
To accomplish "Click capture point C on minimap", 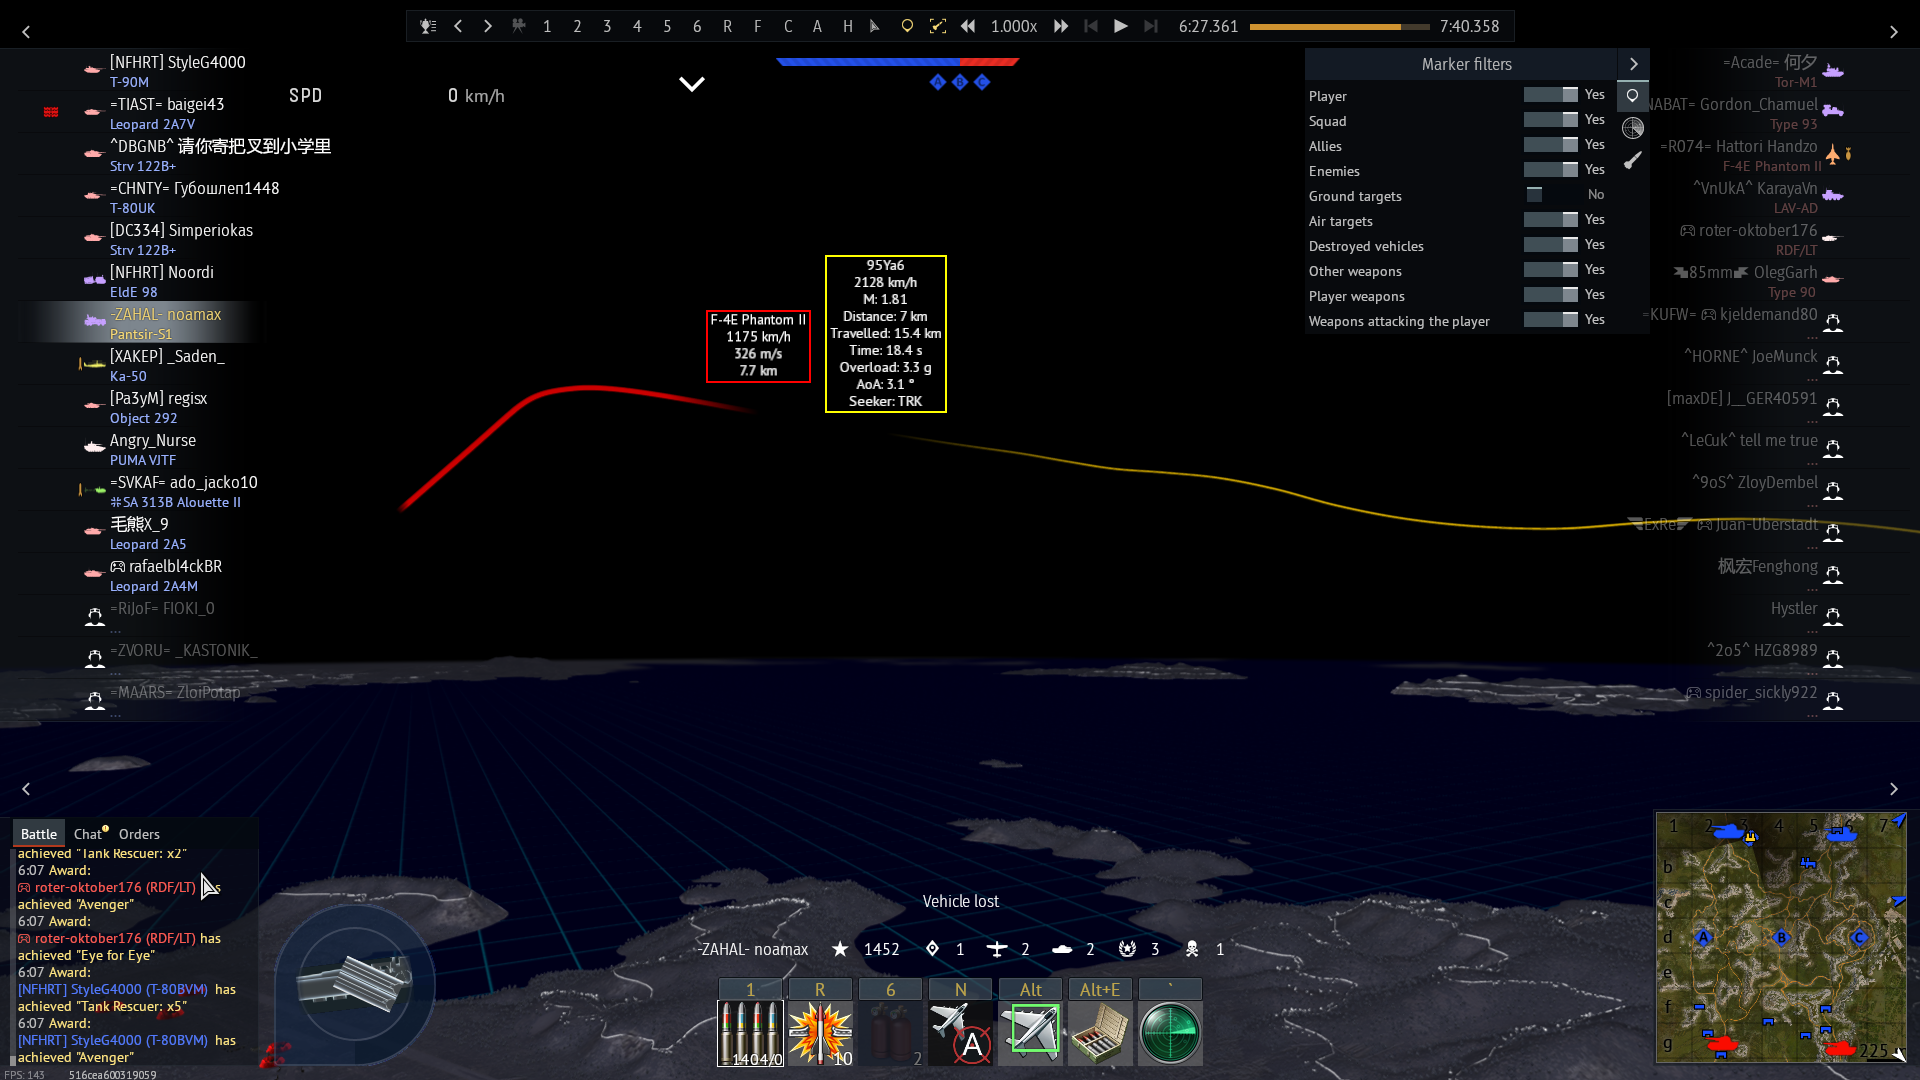I will [x=1859, y=938].
